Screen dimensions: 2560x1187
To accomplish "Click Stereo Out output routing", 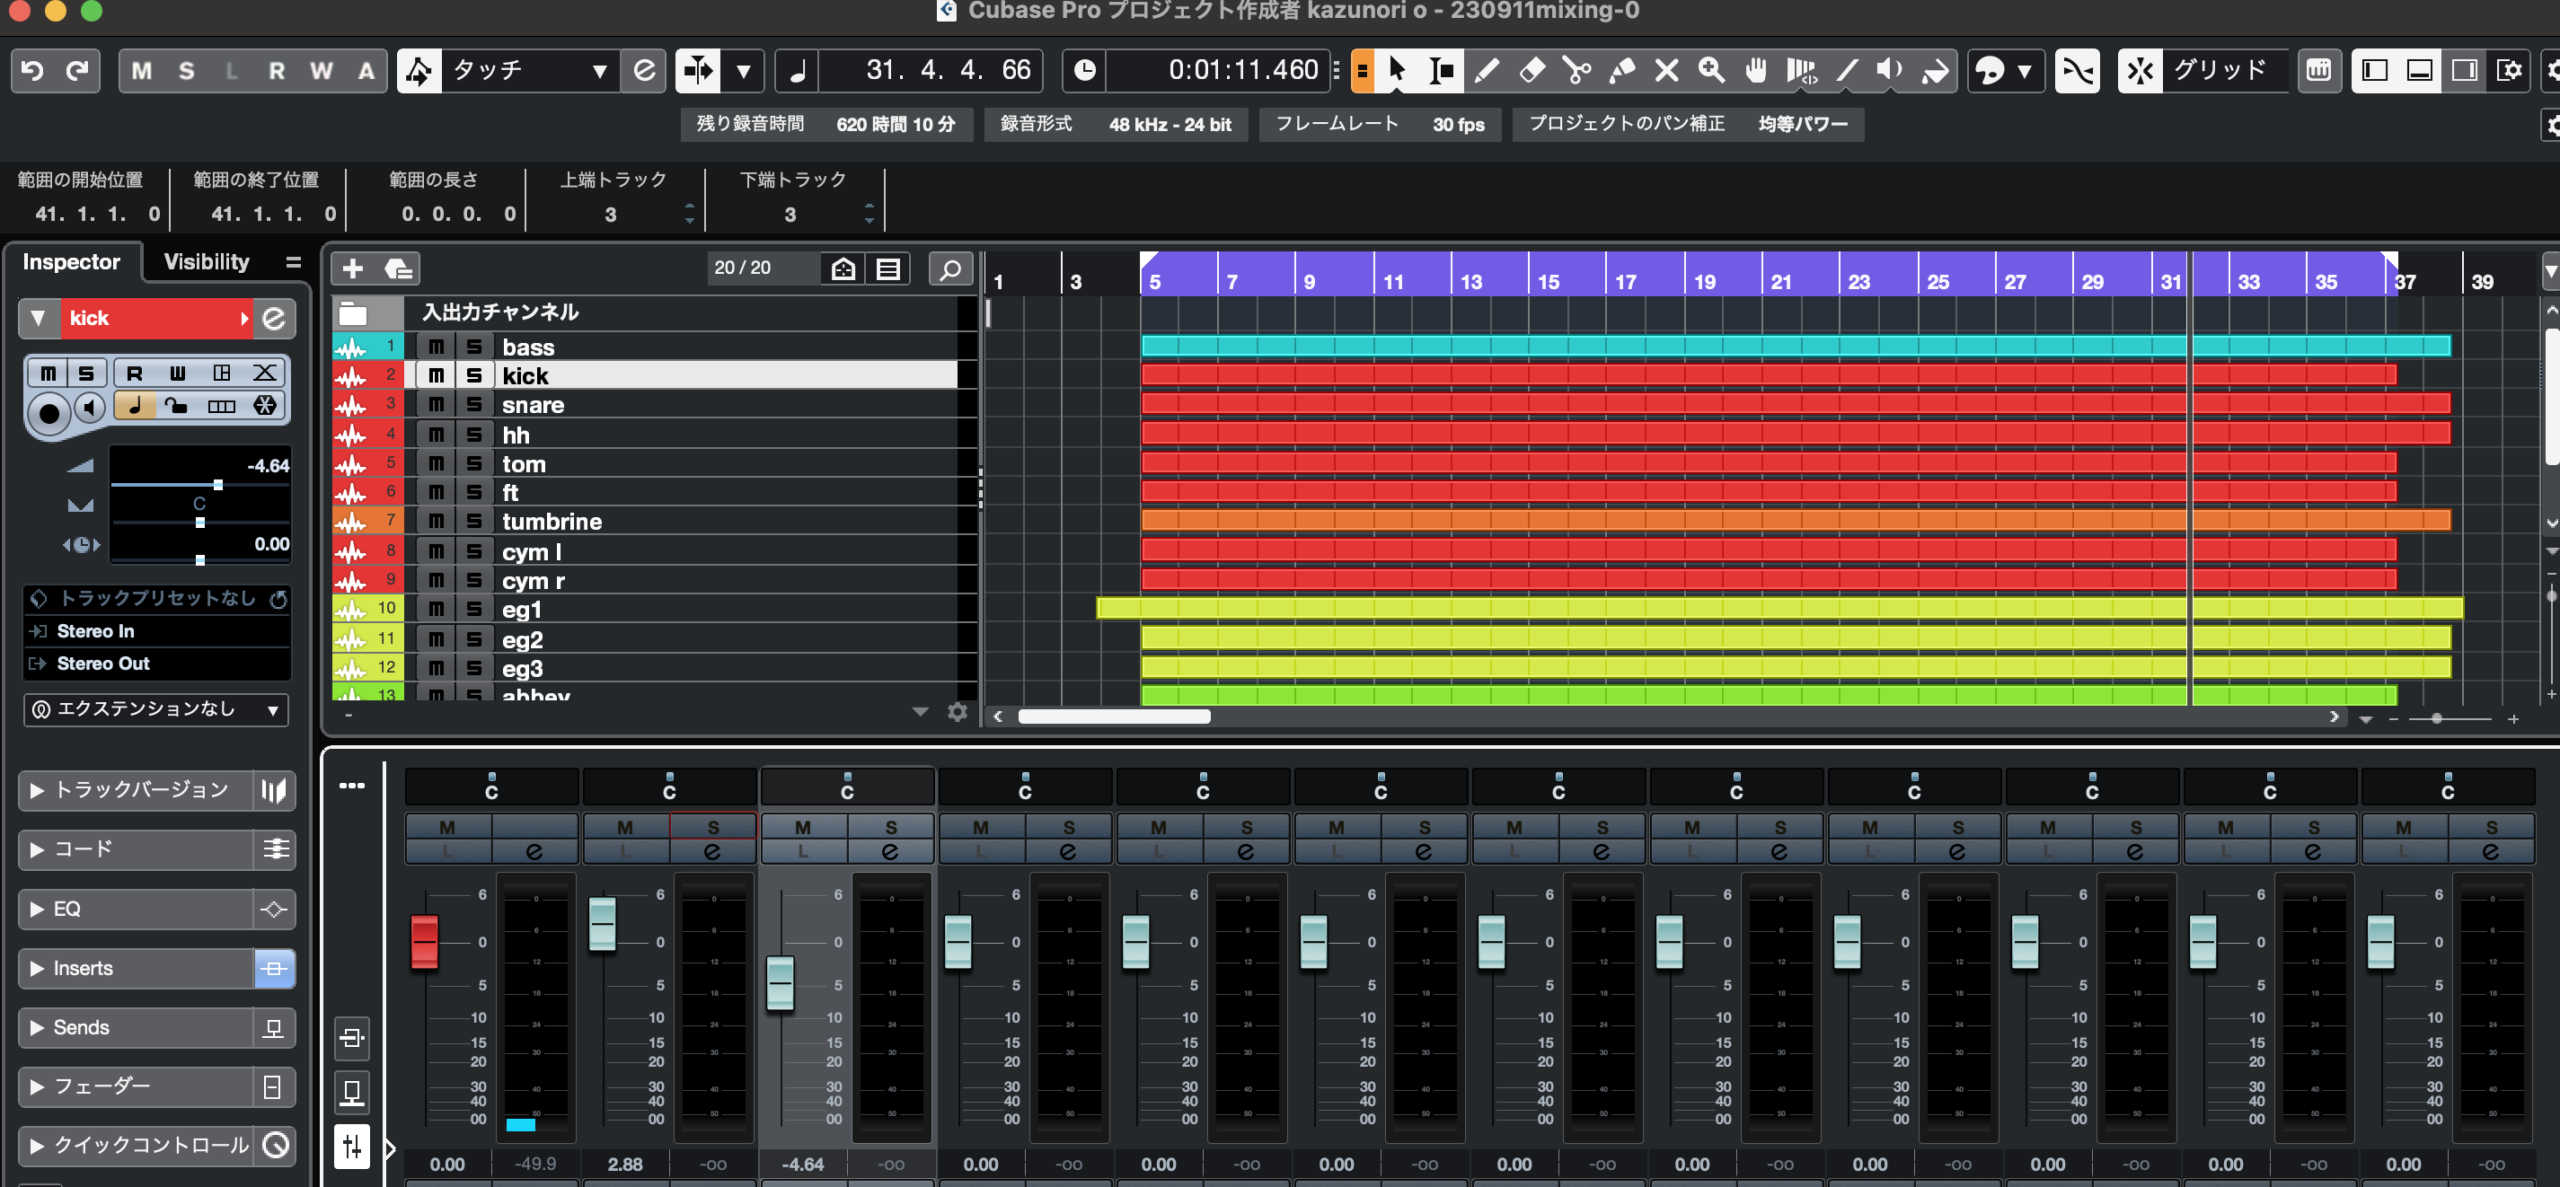I will click(x=103, y=663).
